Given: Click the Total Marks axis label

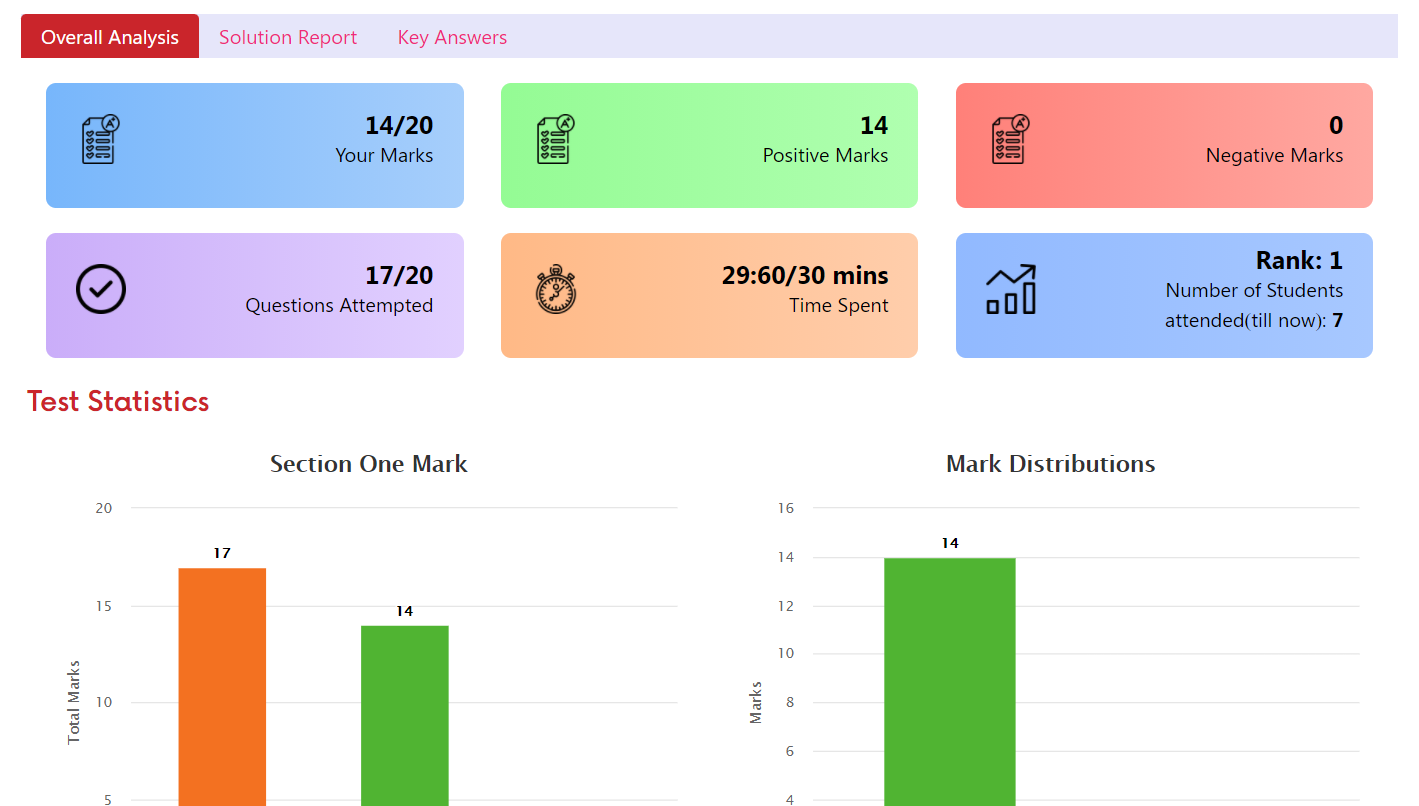Looking at the screenshot, I should click(x=74, y=702).
